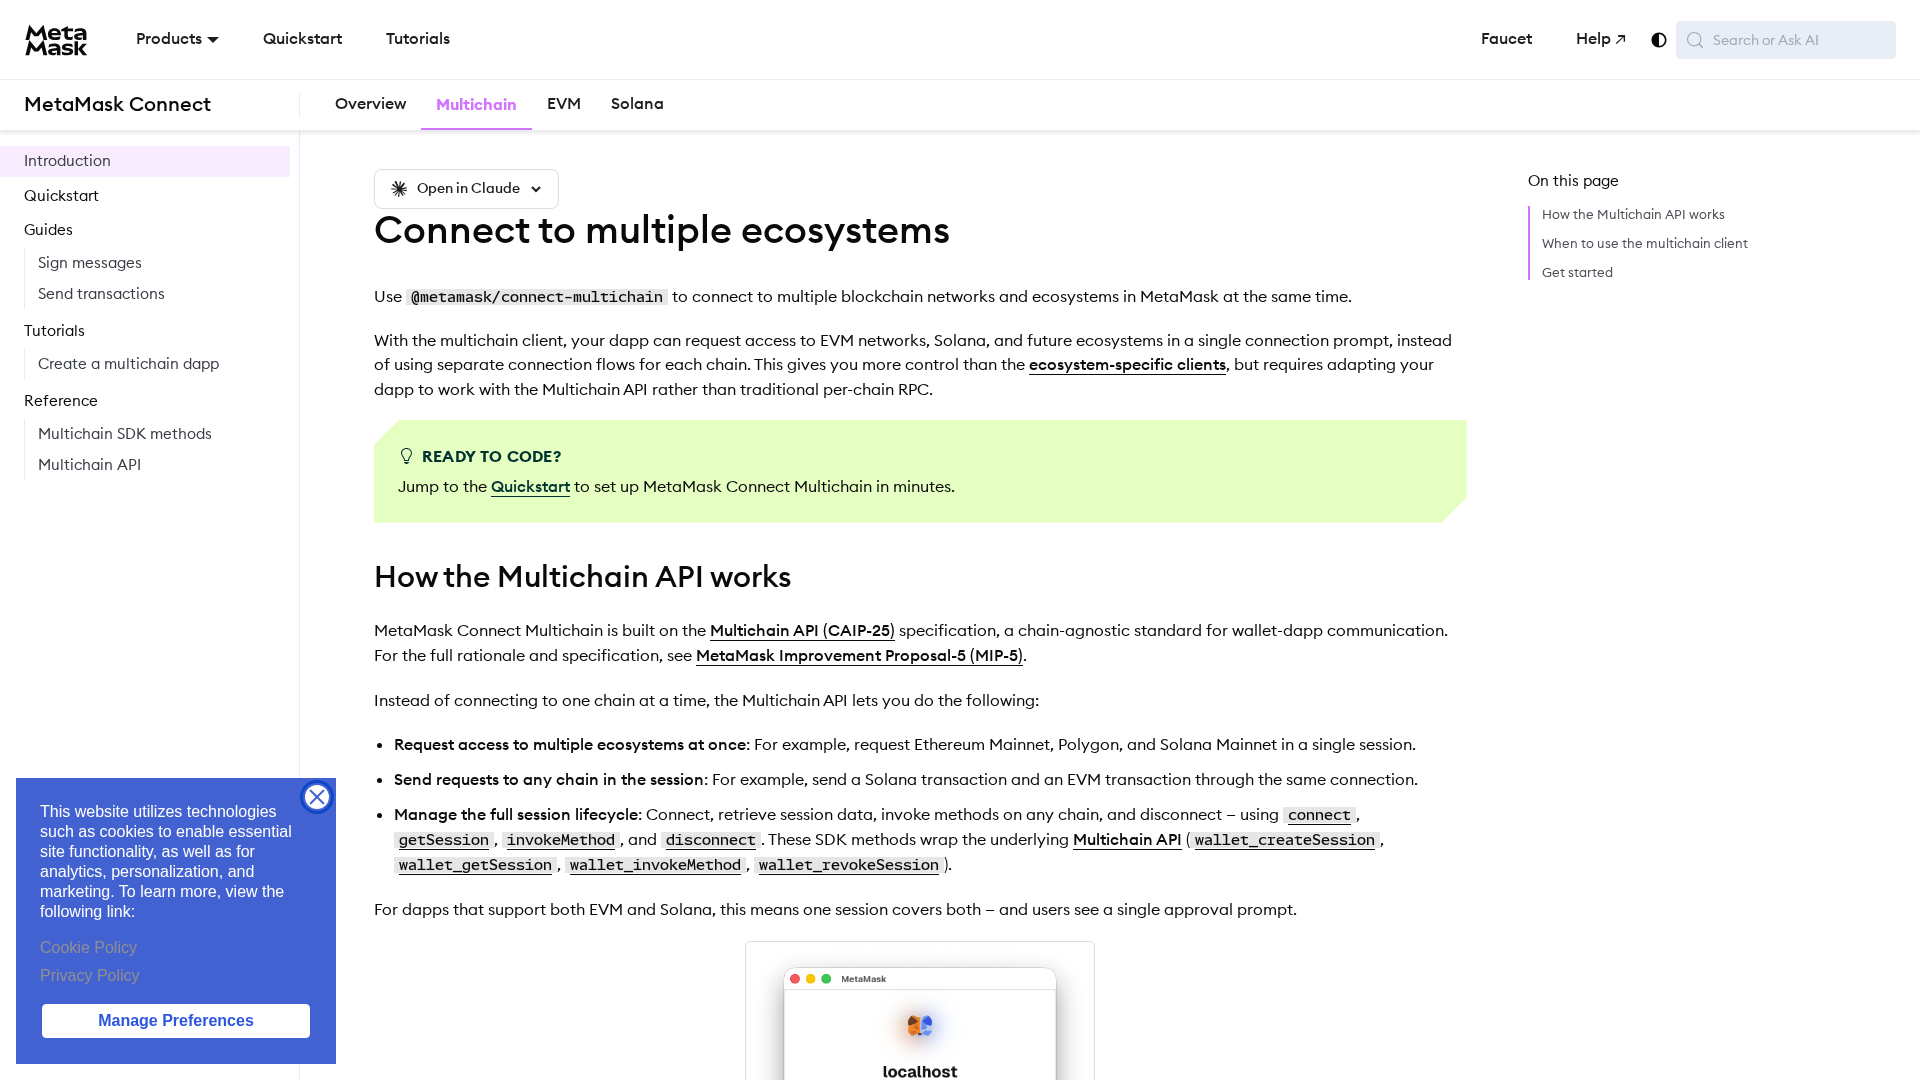
Task: Jump to Get started section
Action: tap(1577, 273)
